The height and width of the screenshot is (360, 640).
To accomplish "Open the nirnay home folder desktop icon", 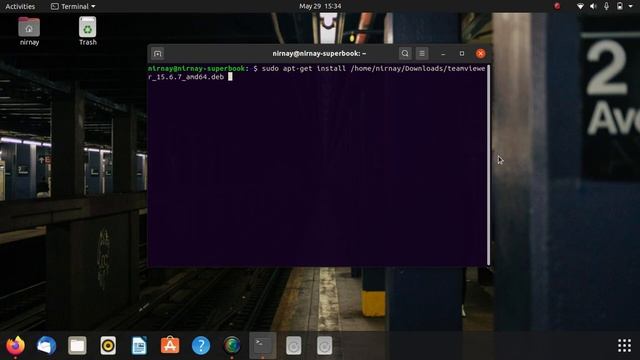I will click(29, 31).
